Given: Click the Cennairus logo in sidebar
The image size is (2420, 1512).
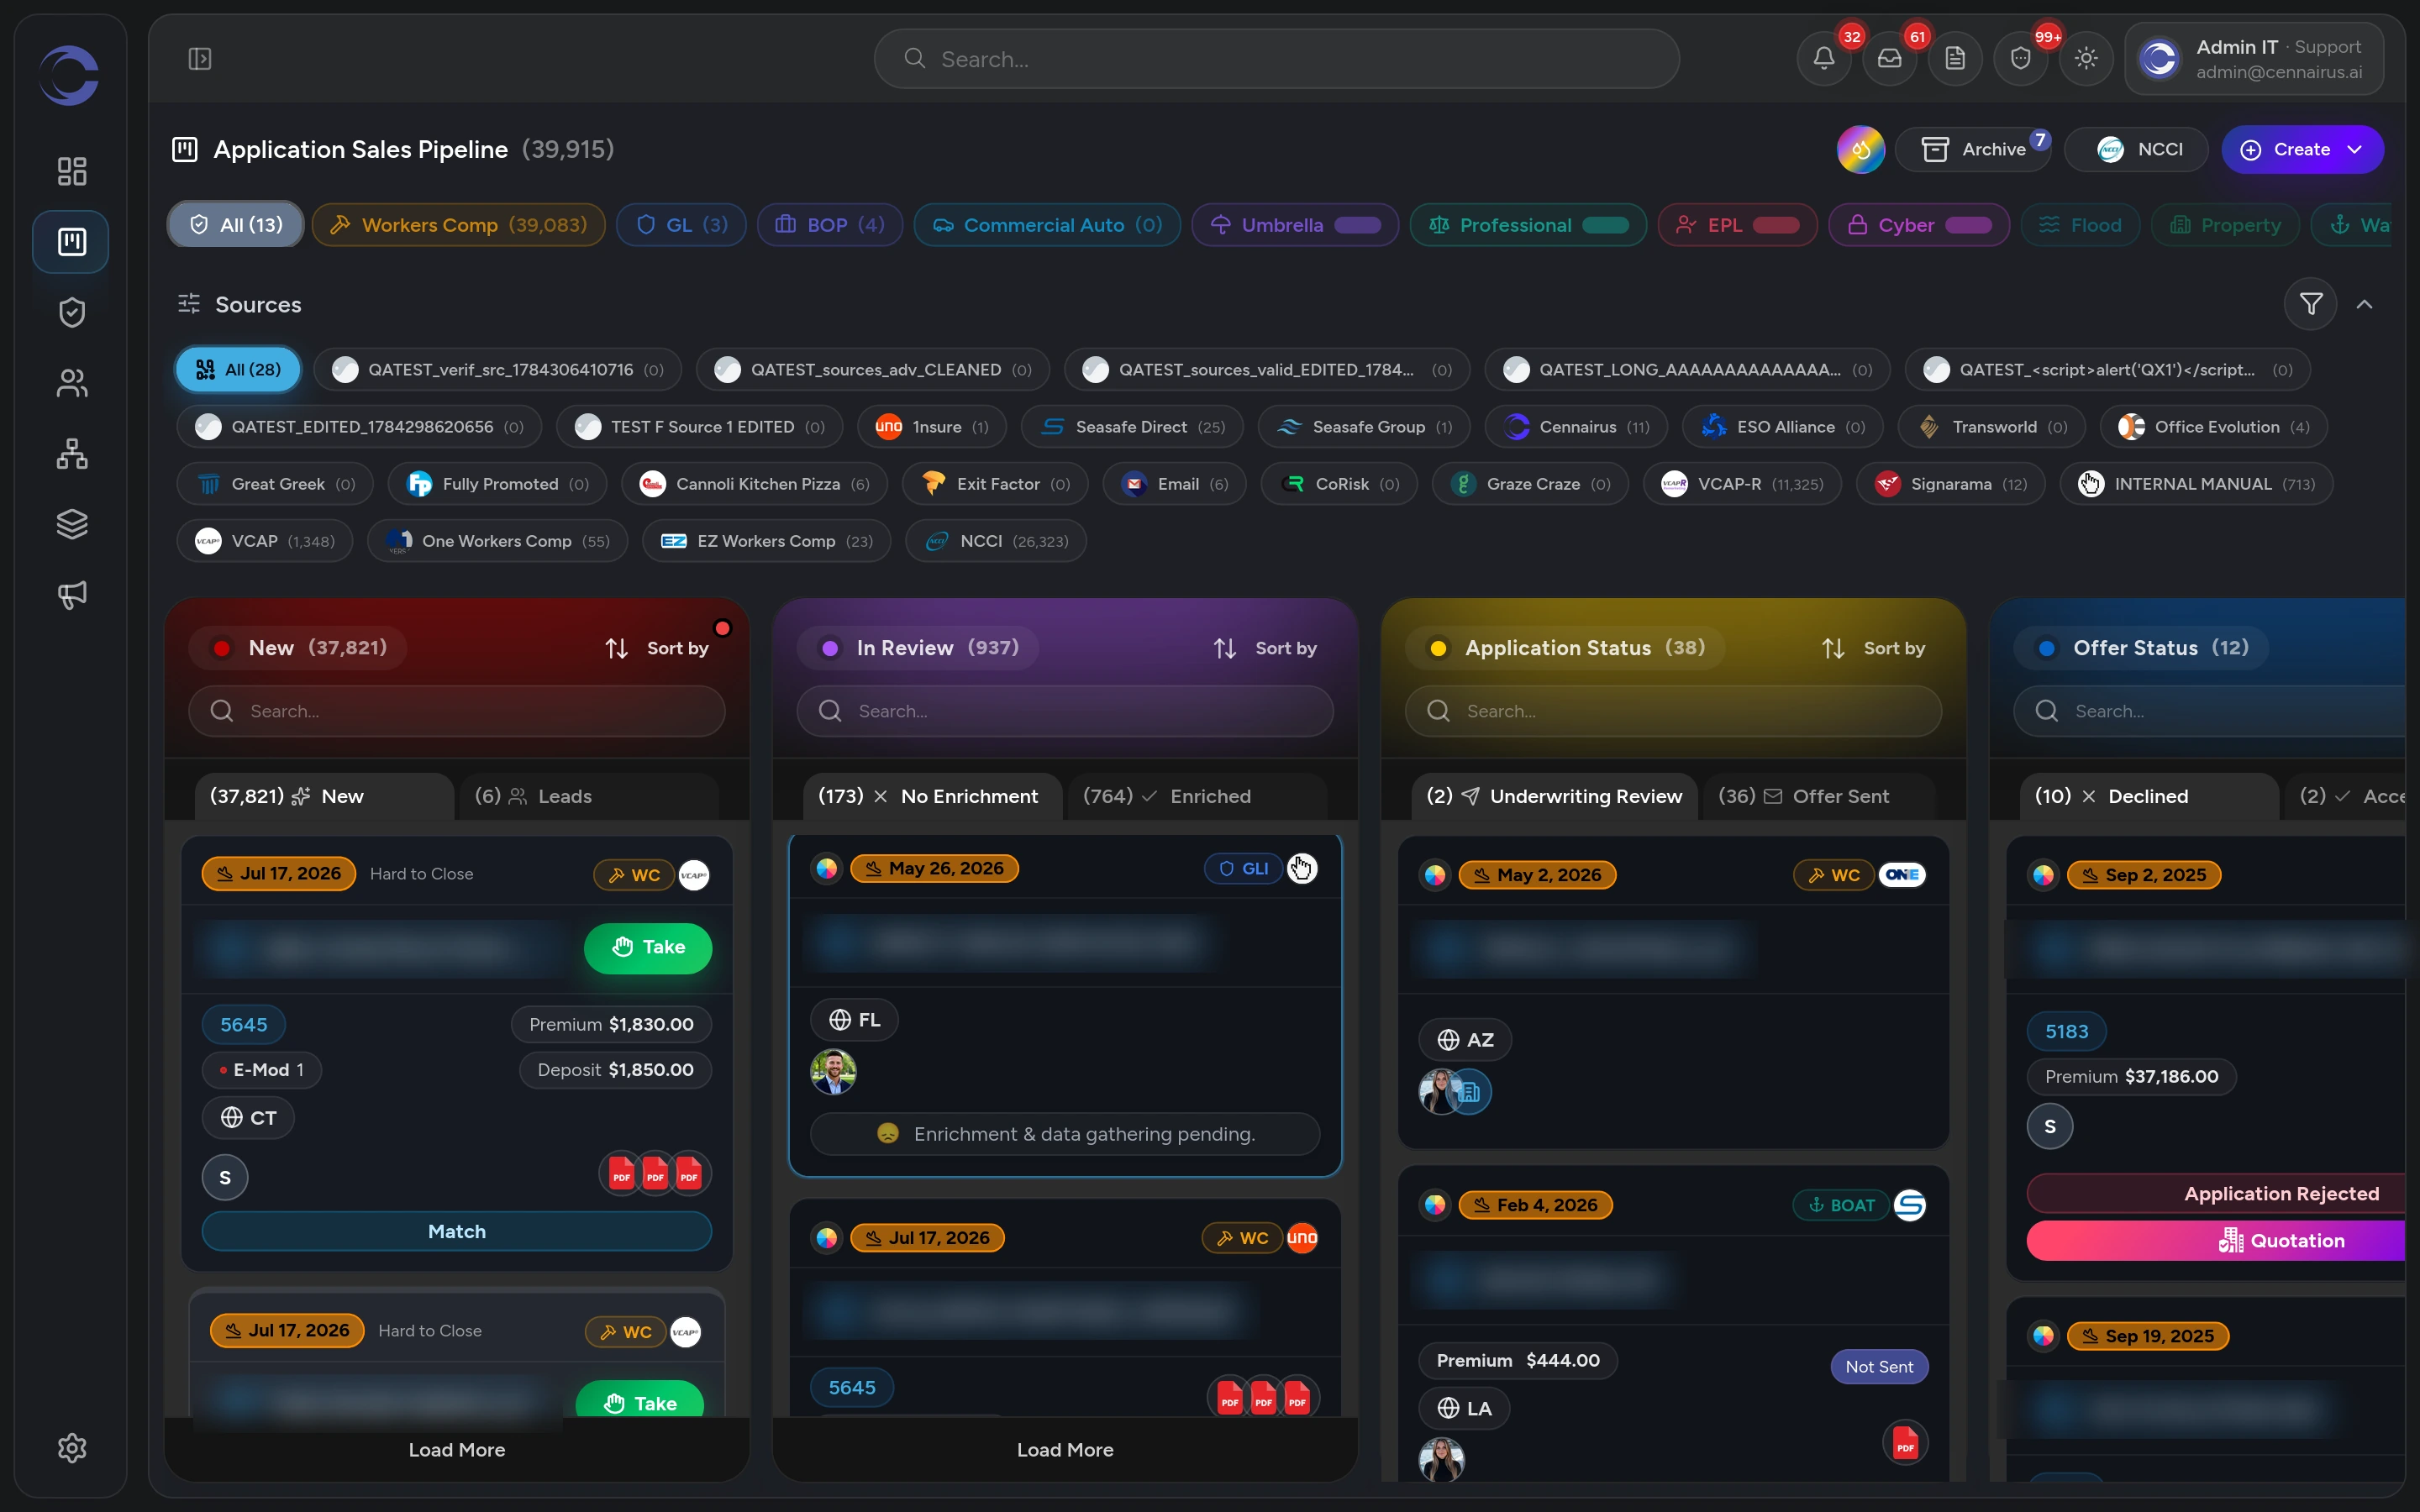Looking at the screenshot, I should 69,75.
